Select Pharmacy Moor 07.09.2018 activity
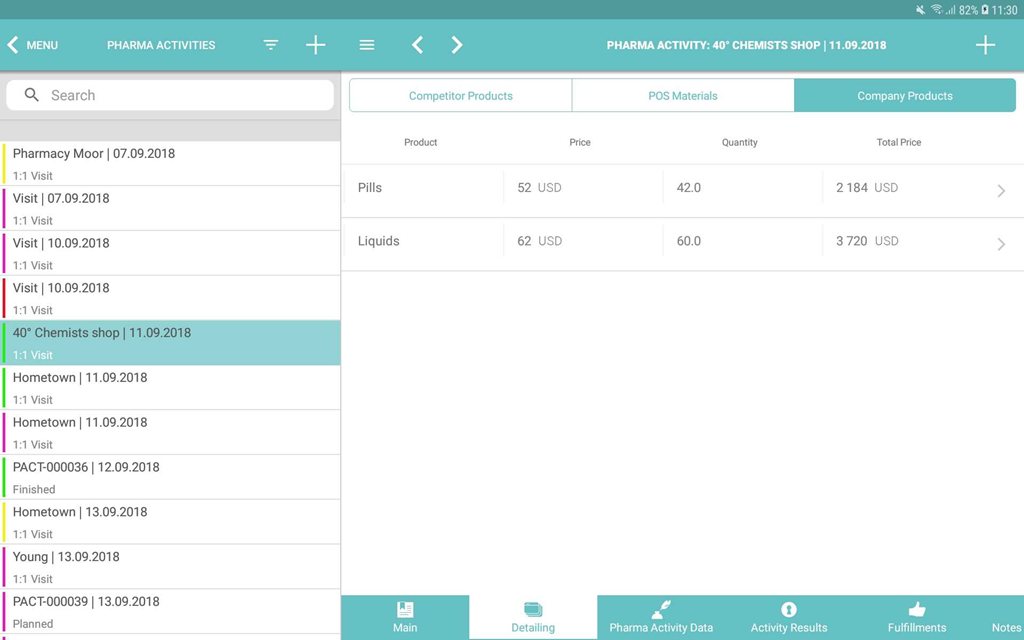Image resolution: width=1024 pixels, height=640 pixels. [x=170, y=163]
